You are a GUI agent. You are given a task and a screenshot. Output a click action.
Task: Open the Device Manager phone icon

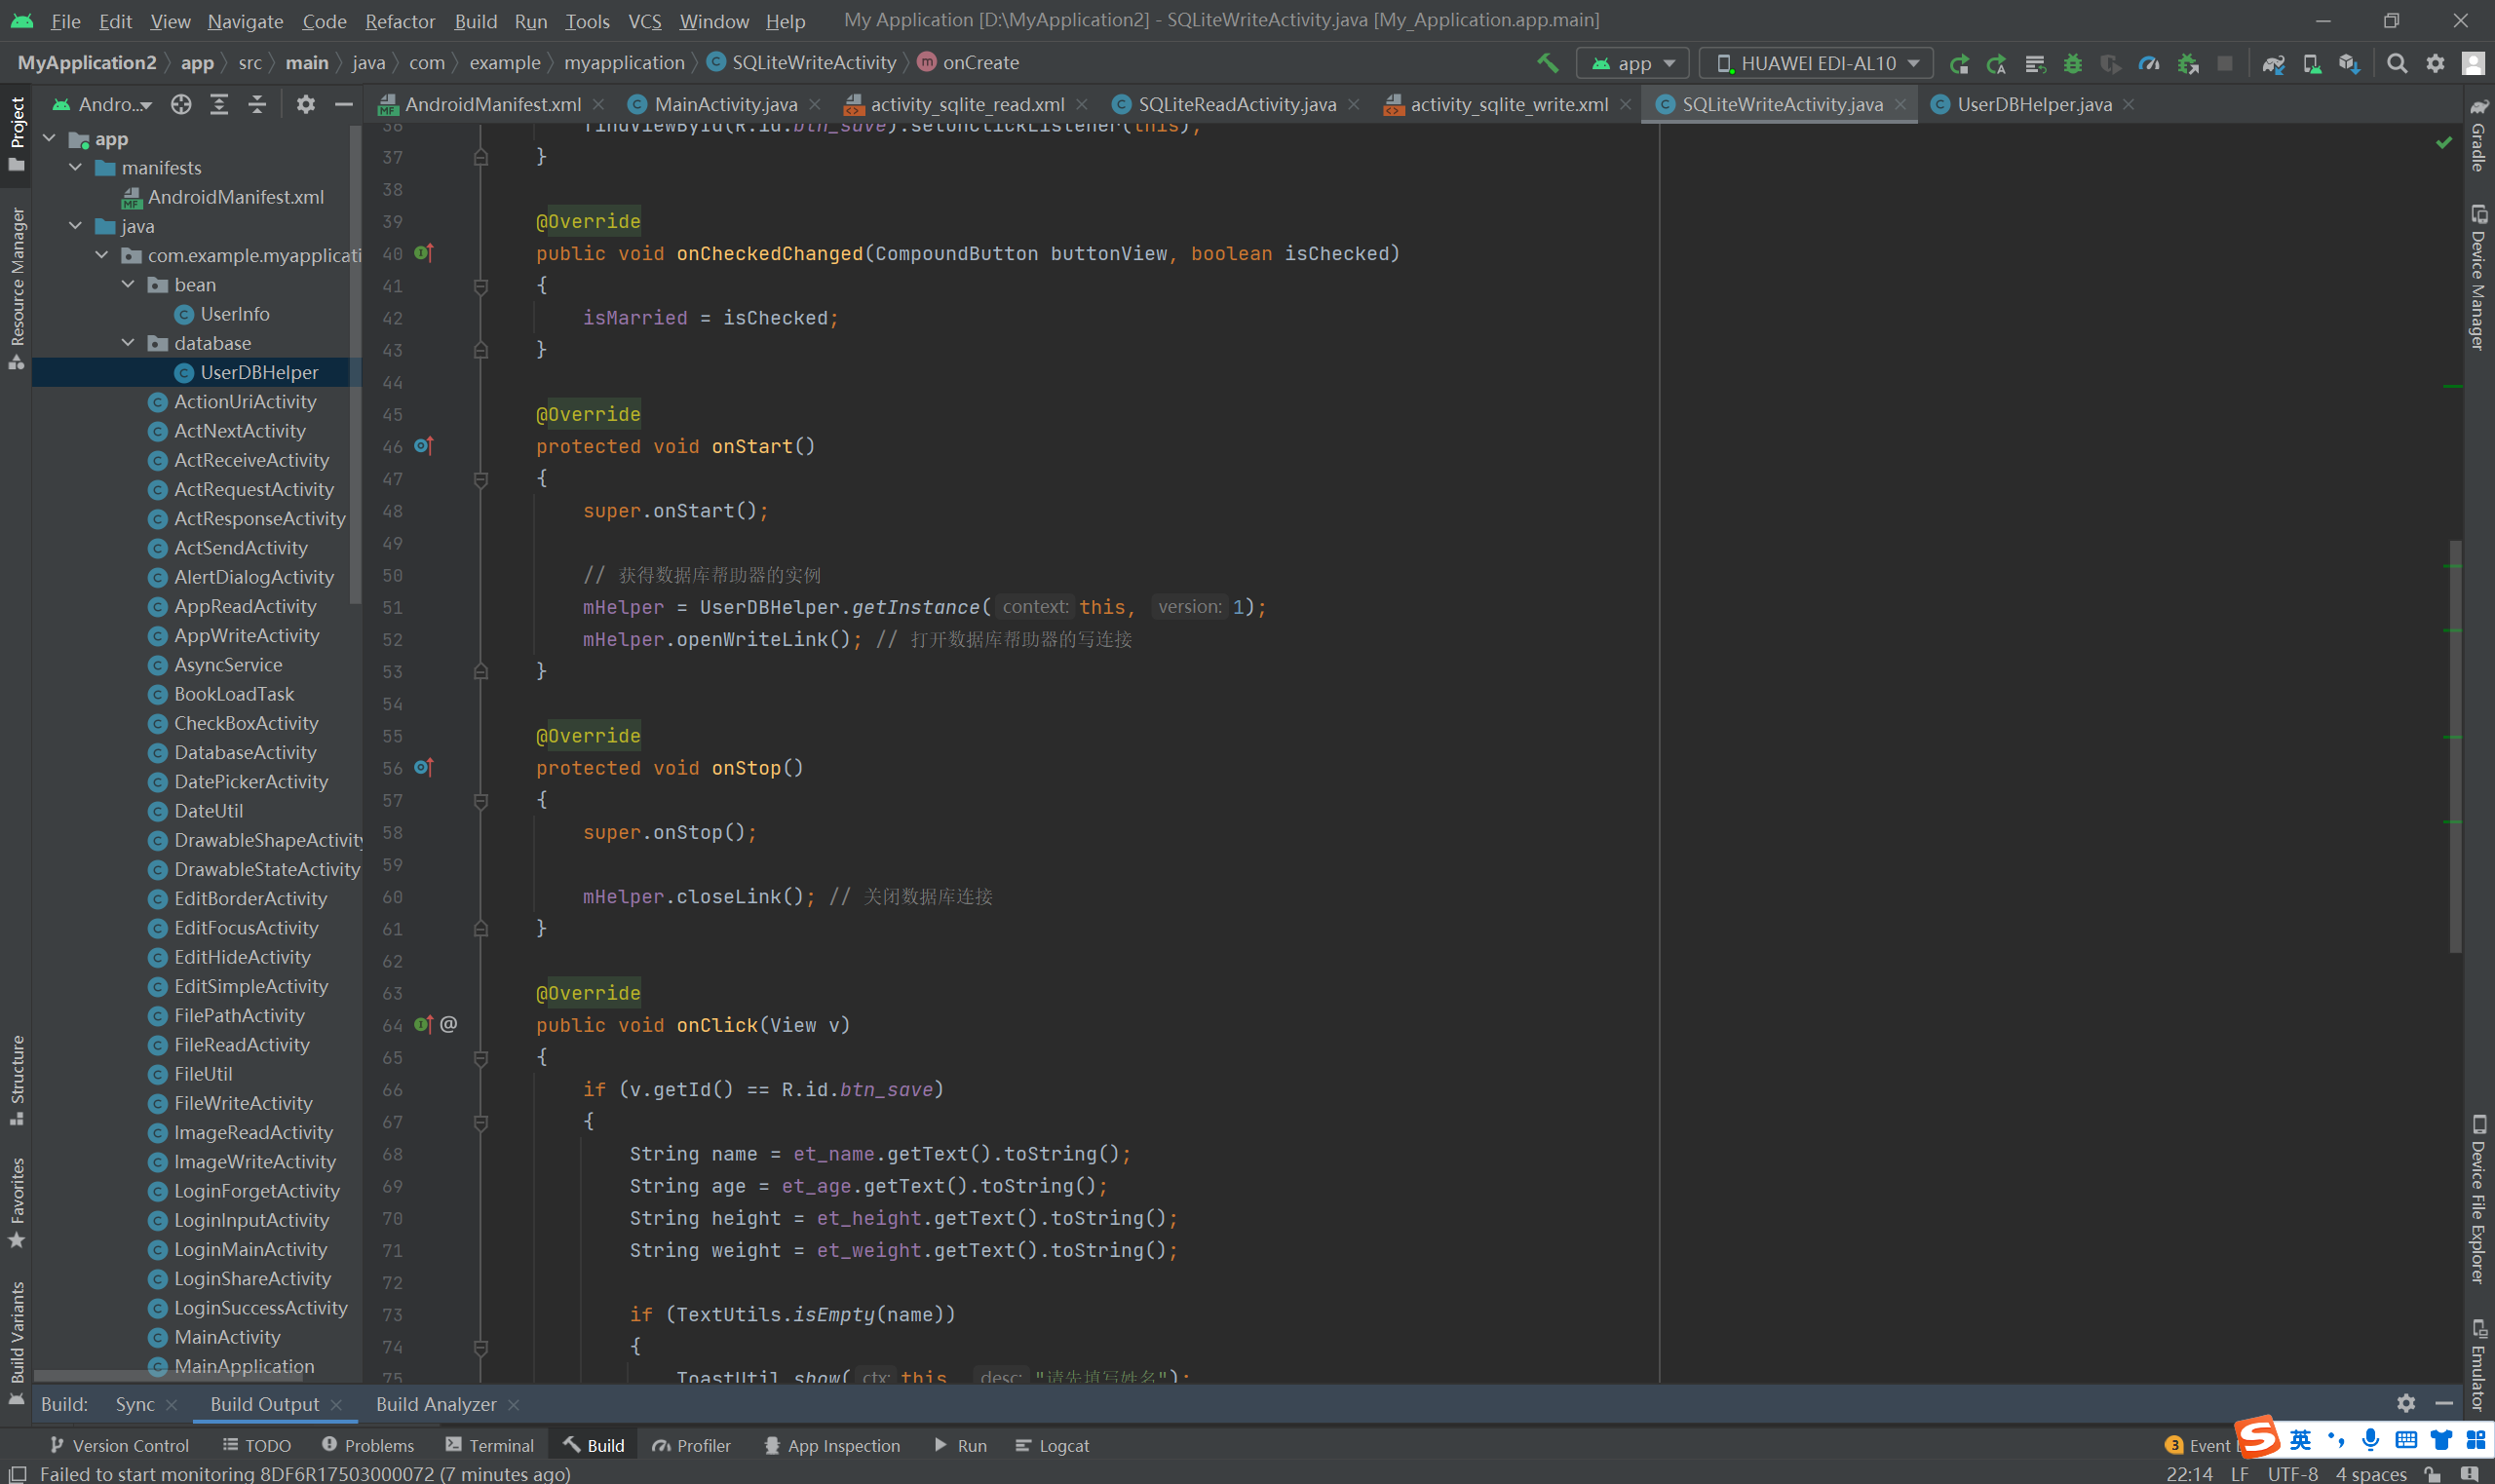(2311, 63)
